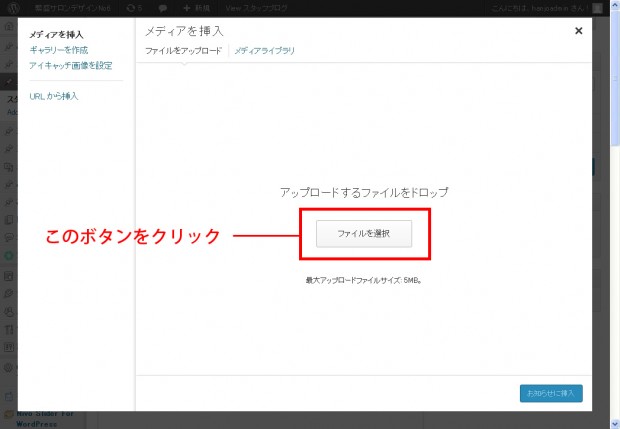
Task: Select メディアを挿入 in the left menu
Action: [x=57, y=34]
